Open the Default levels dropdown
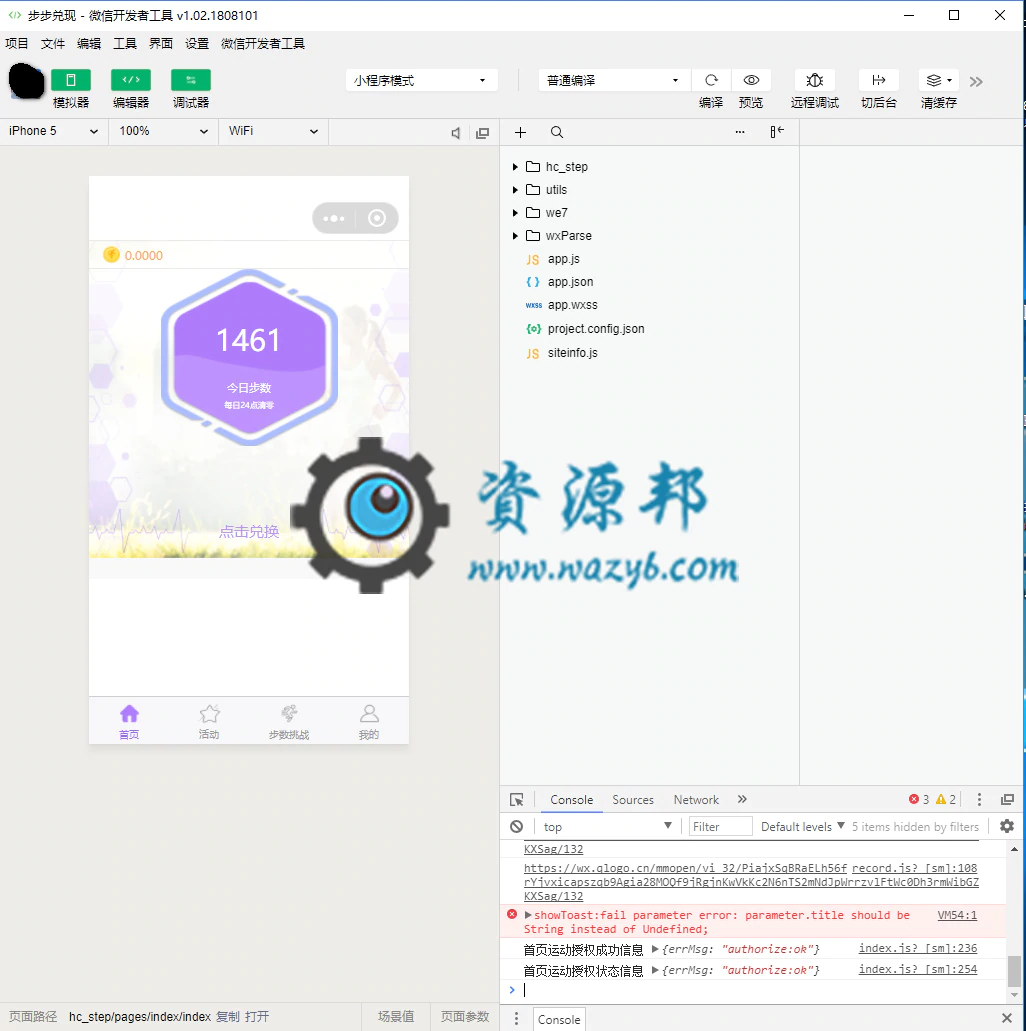Screen dimensions: 1026x1031 click(802, 827)
